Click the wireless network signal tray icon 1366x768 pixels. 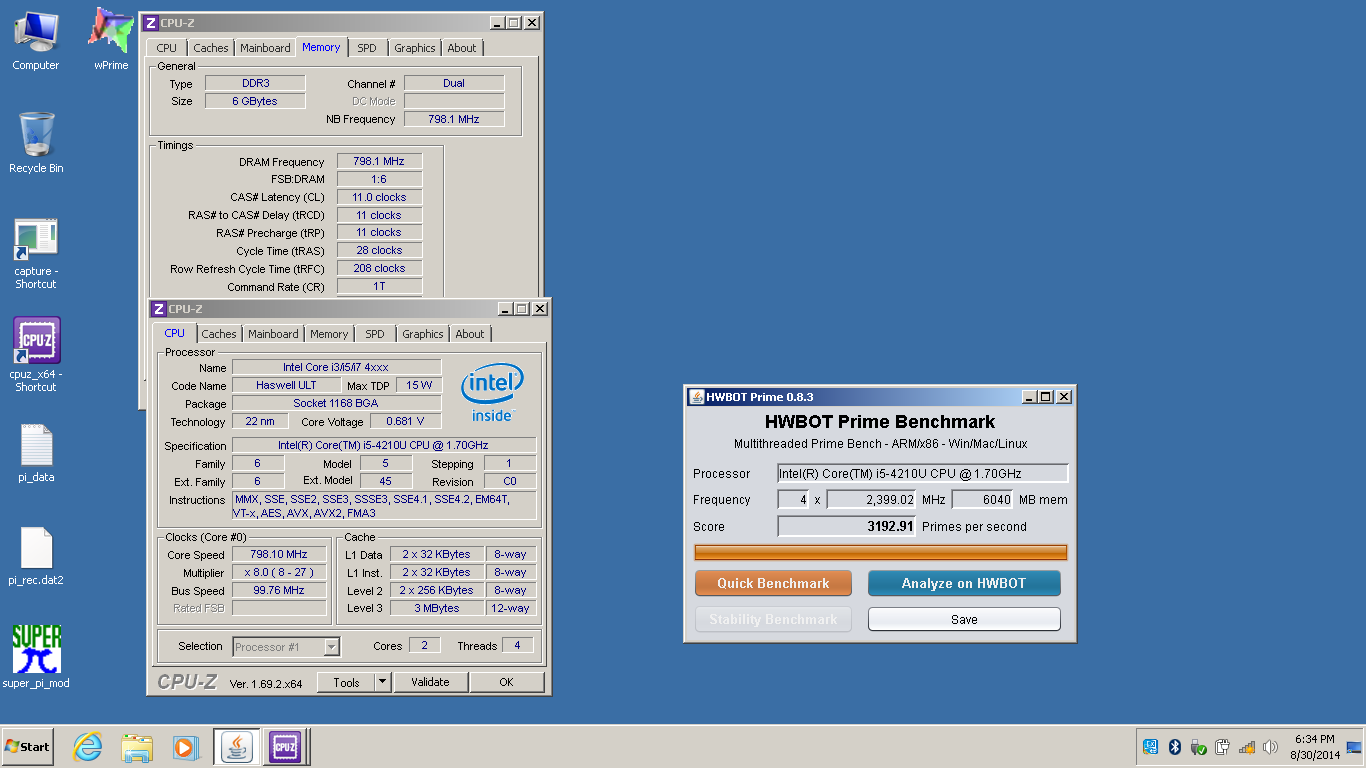pos(1246,747)
